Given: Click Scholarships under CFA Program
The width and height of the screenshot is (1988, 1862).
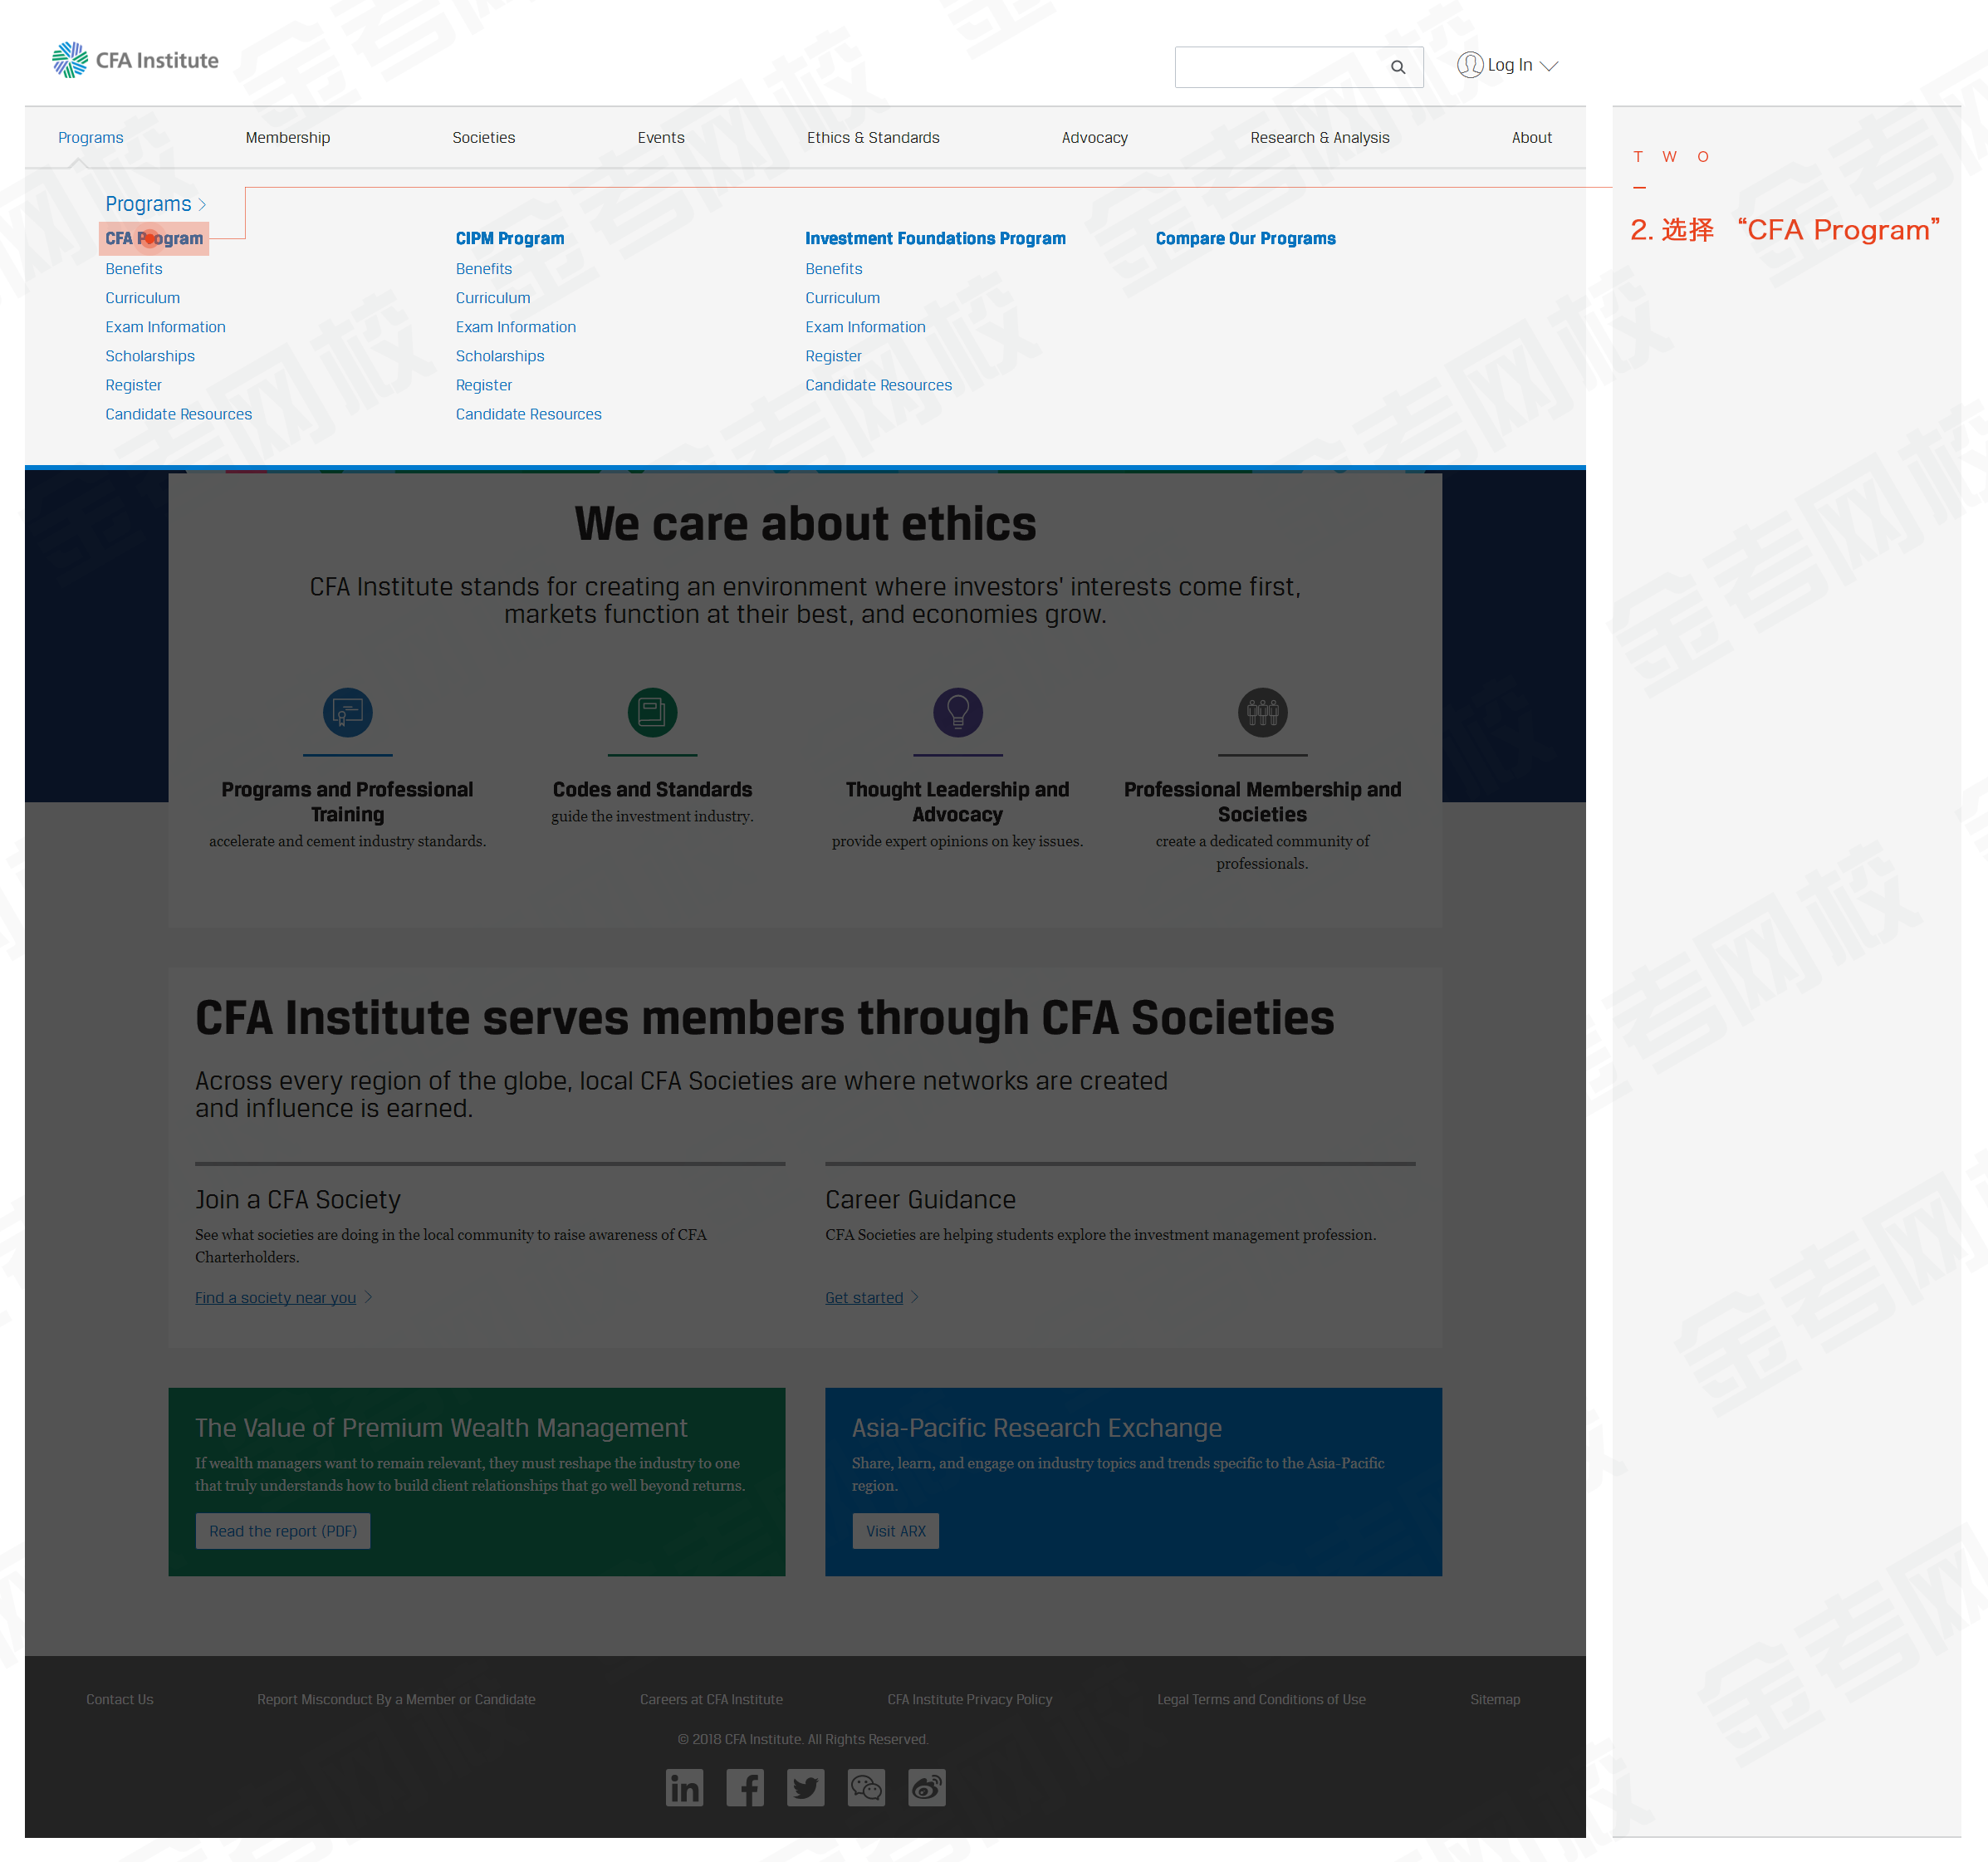Looking at the screenshot, I should pyautogui.click(x=150, y=355).
